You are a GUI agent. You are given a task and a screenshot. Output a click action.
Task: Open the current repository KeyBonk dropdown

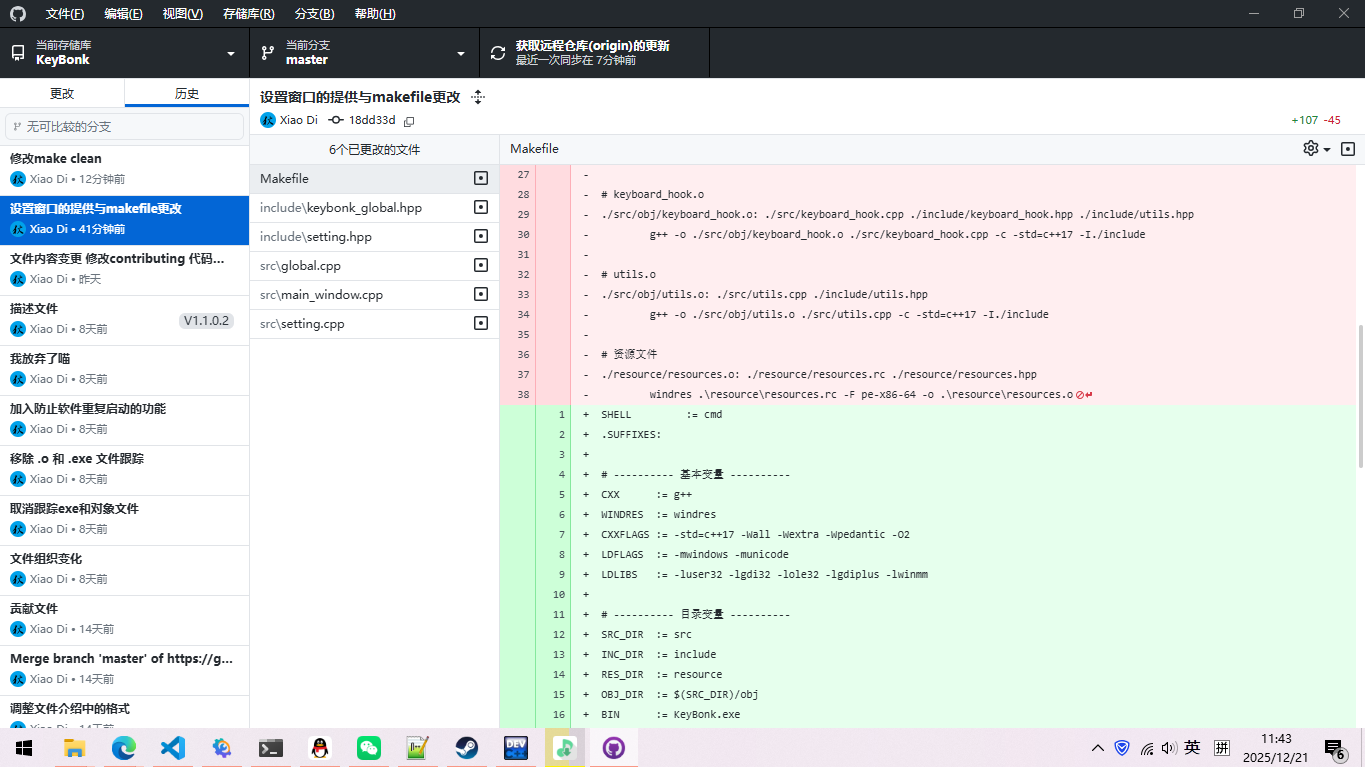122,52
